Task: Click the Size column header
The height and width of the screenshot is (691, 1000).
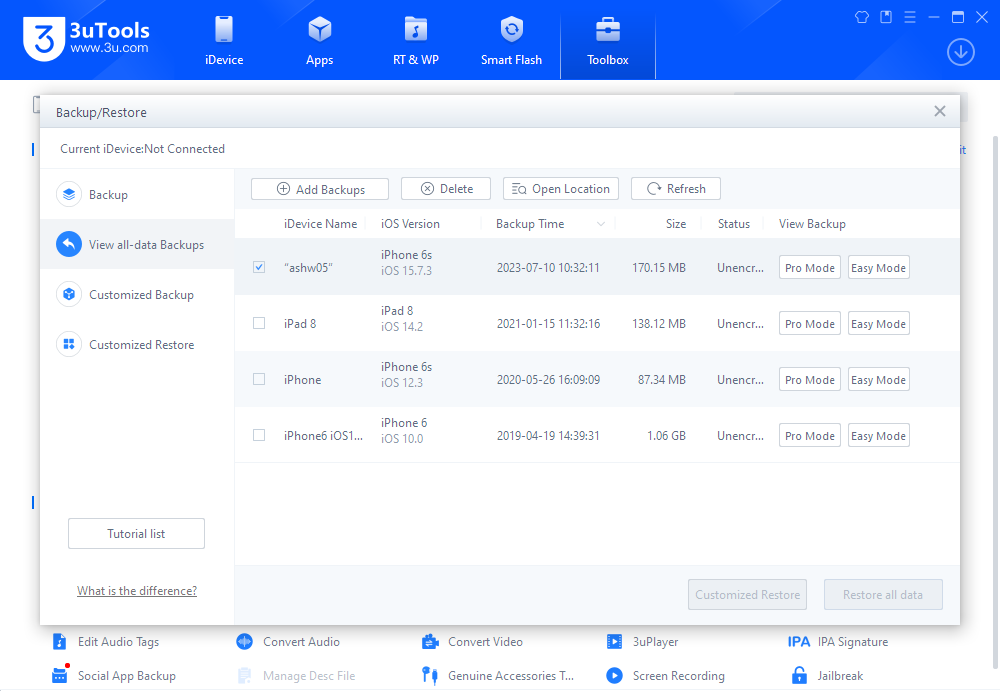Action: coord(675,224)
